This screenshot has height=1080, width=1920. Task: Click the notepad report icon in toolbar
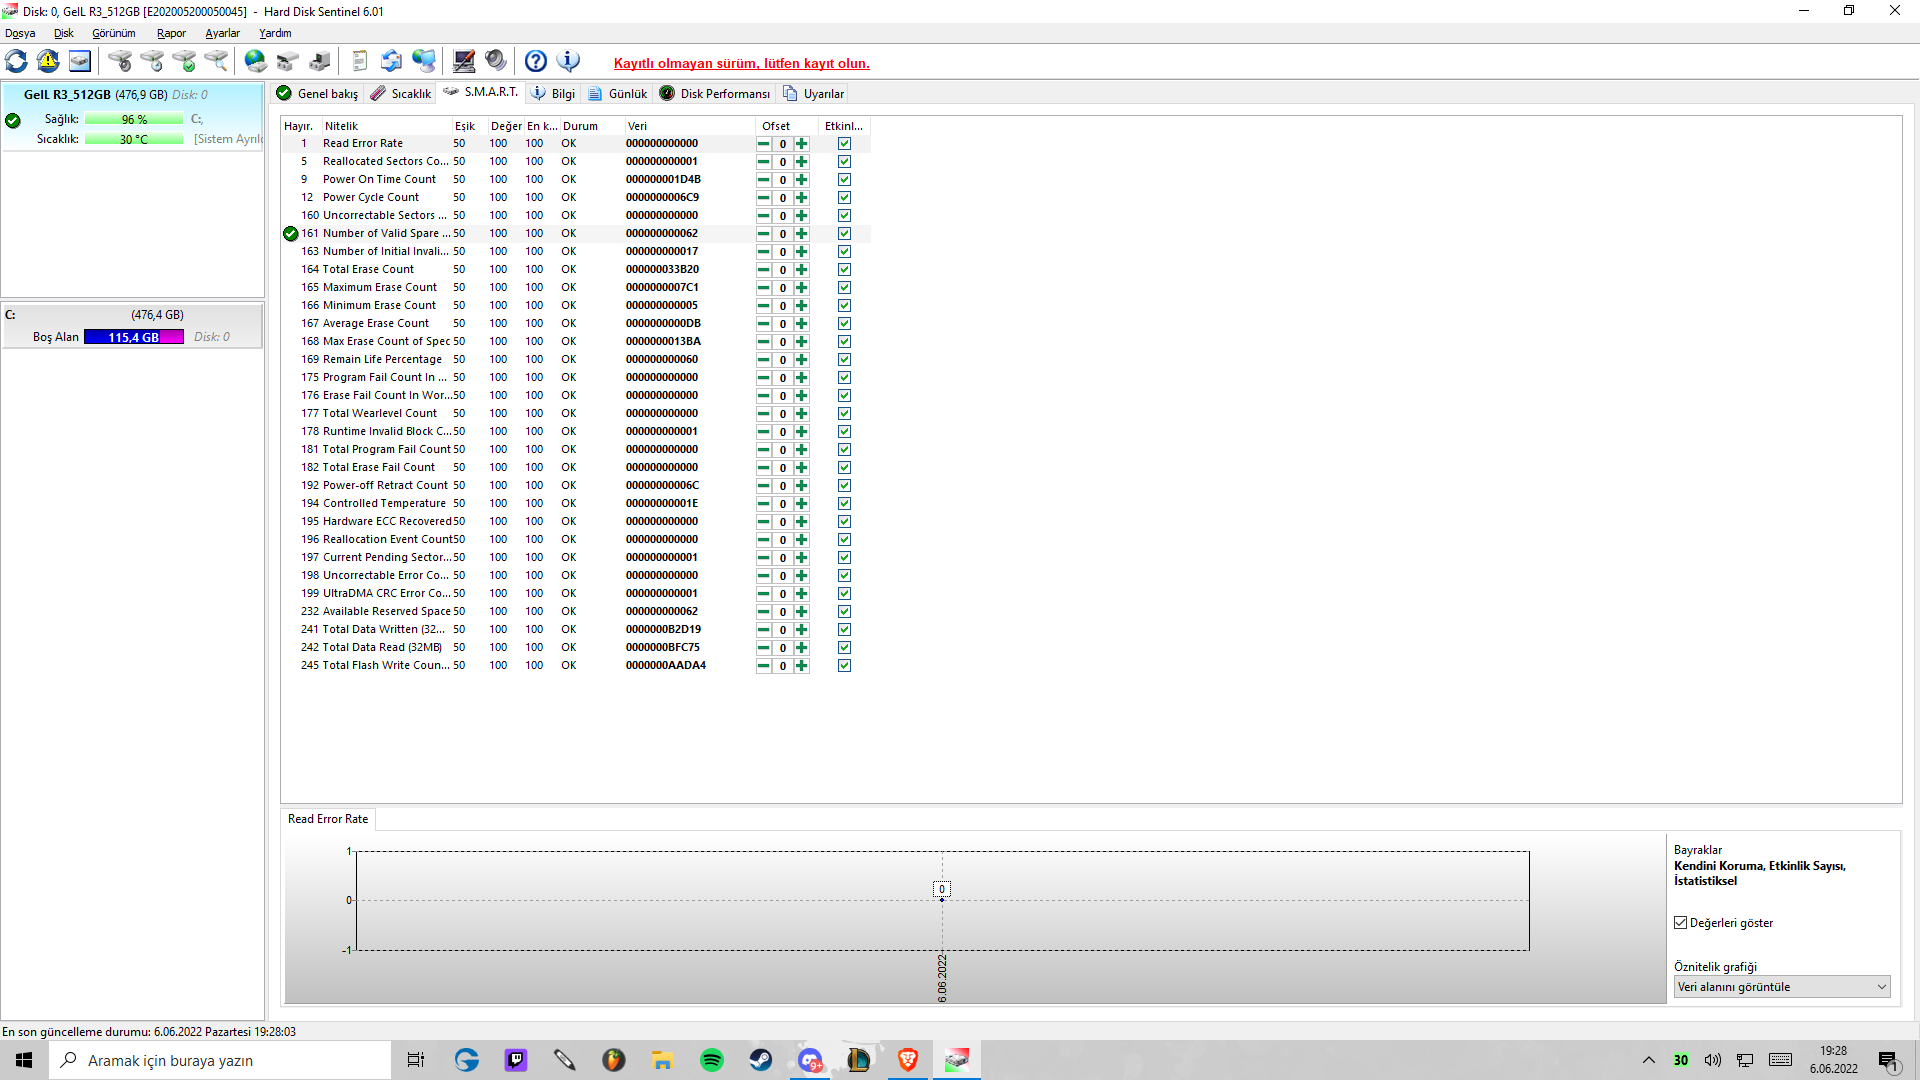point(360,61)
